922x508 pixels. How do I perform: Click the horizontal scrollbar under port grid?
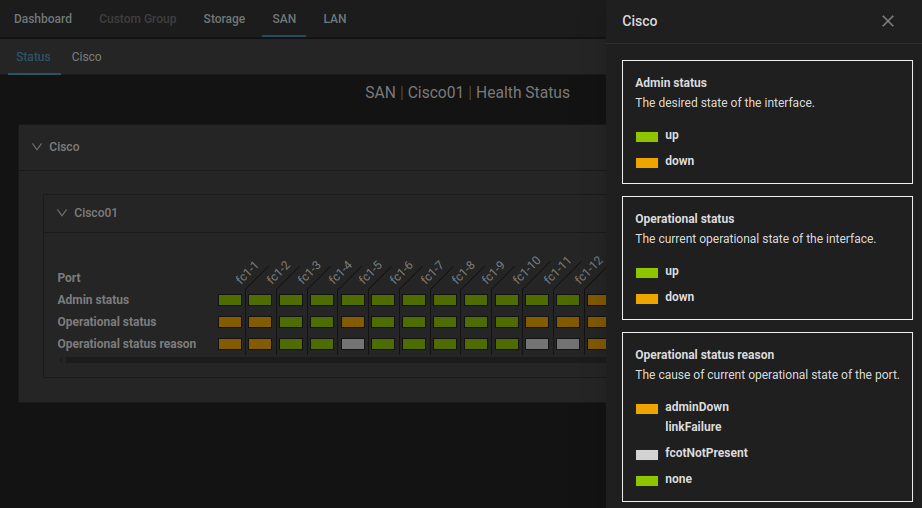(x=330, y=360)
